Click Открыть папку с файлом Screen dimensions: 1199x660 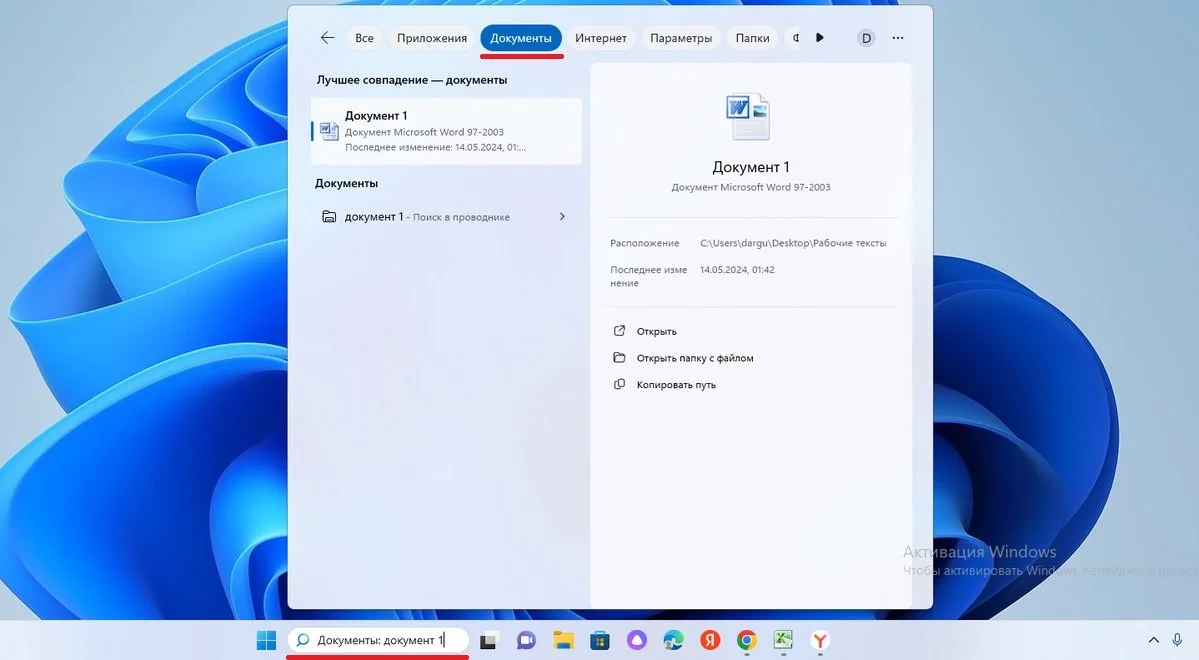tap(695, 358)
